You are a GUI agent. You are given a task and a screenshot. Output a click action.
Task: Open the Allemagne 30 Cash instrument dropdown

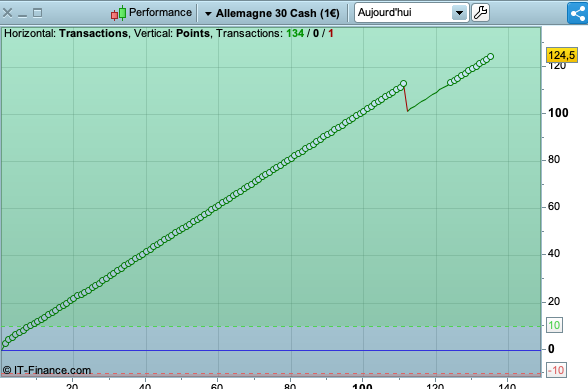[272, 13]
